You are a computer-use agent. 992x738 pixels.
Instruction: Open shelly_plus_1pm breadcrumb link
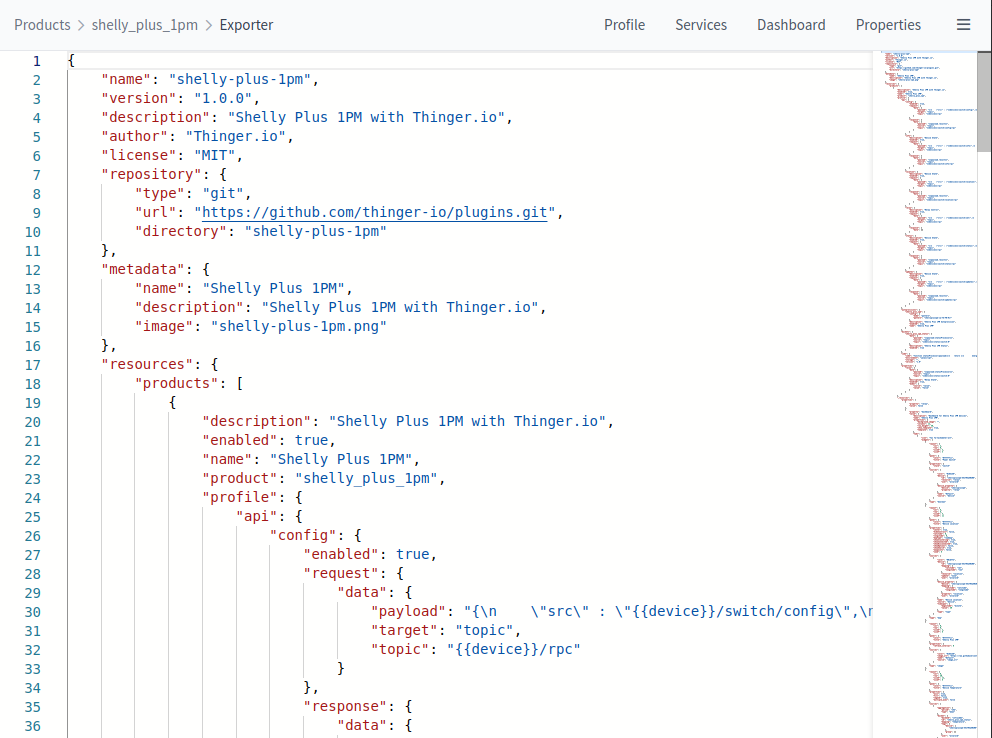tap(145, 25)
